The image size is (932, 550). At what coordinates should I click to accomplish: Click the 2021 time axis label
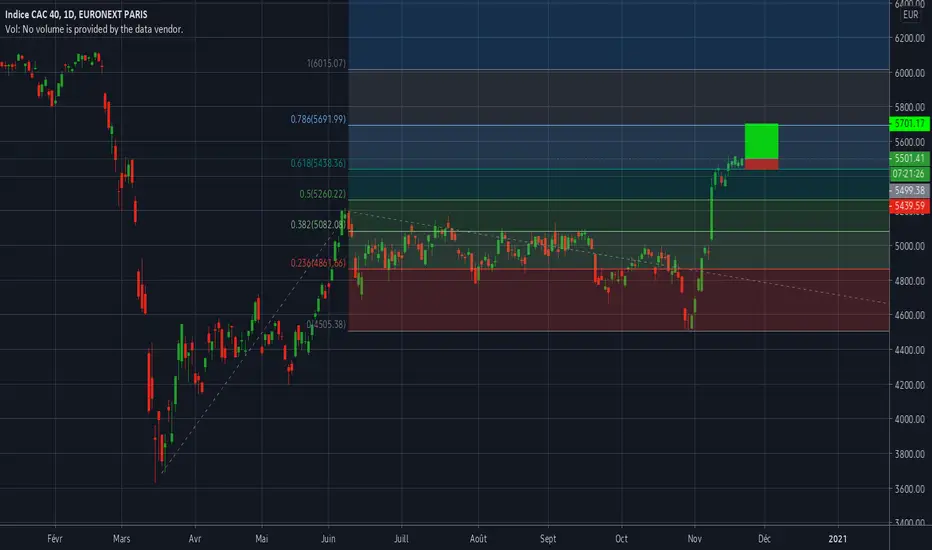coord(837,539)
